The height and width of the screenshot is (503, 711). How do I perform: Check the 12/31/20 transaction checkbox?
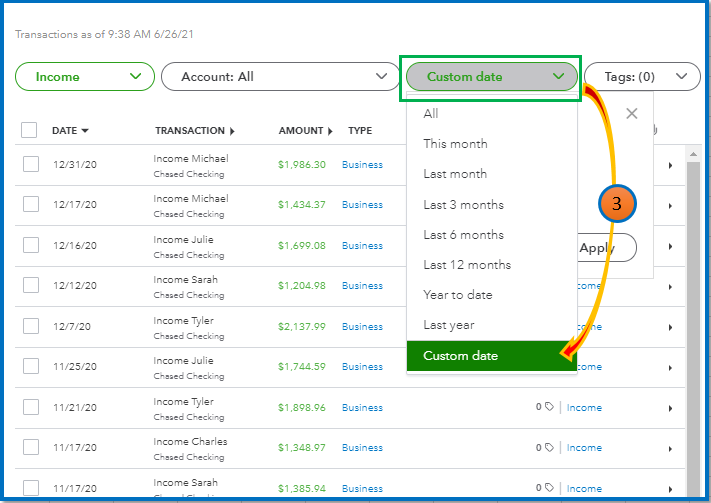point(31,164)
